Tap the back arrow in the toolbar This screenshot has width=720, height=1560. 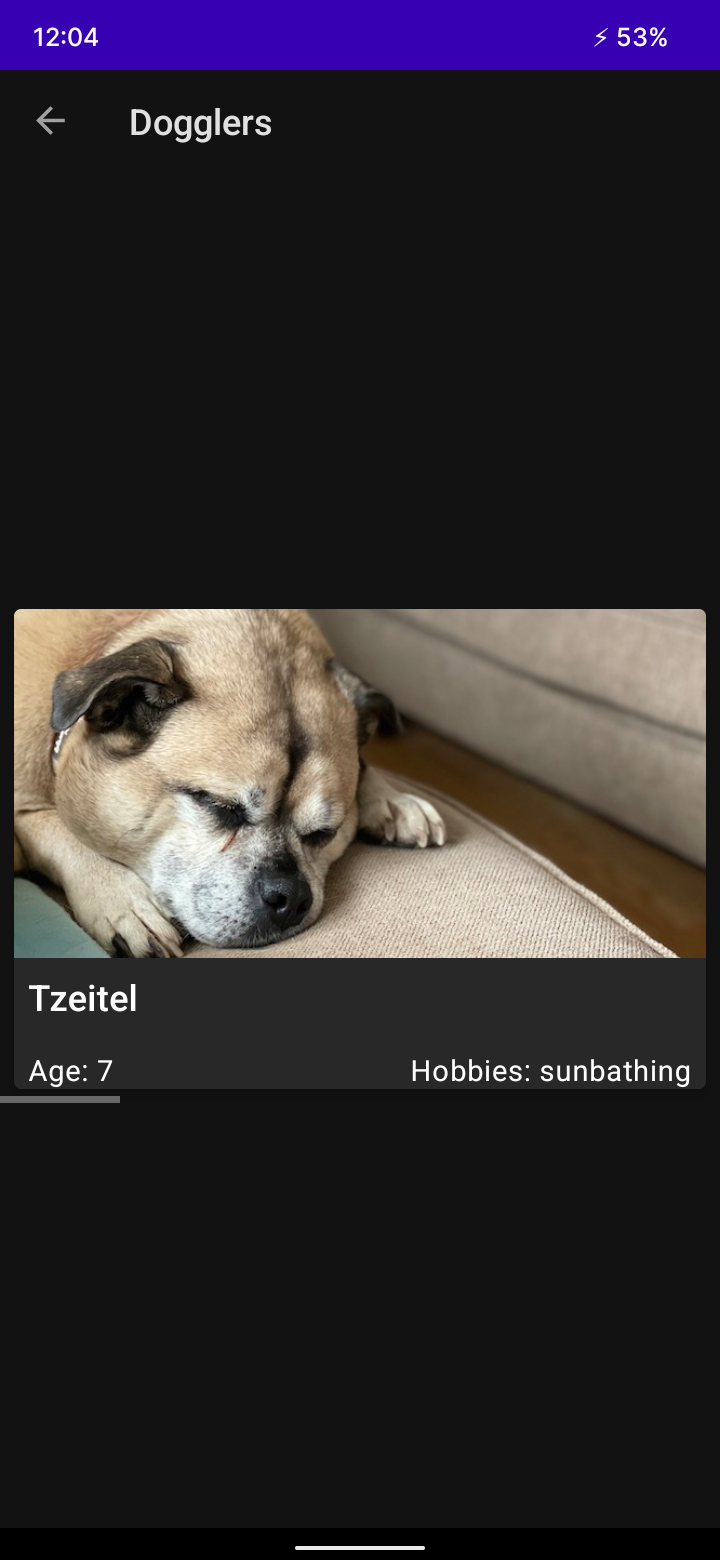point(50,122)
